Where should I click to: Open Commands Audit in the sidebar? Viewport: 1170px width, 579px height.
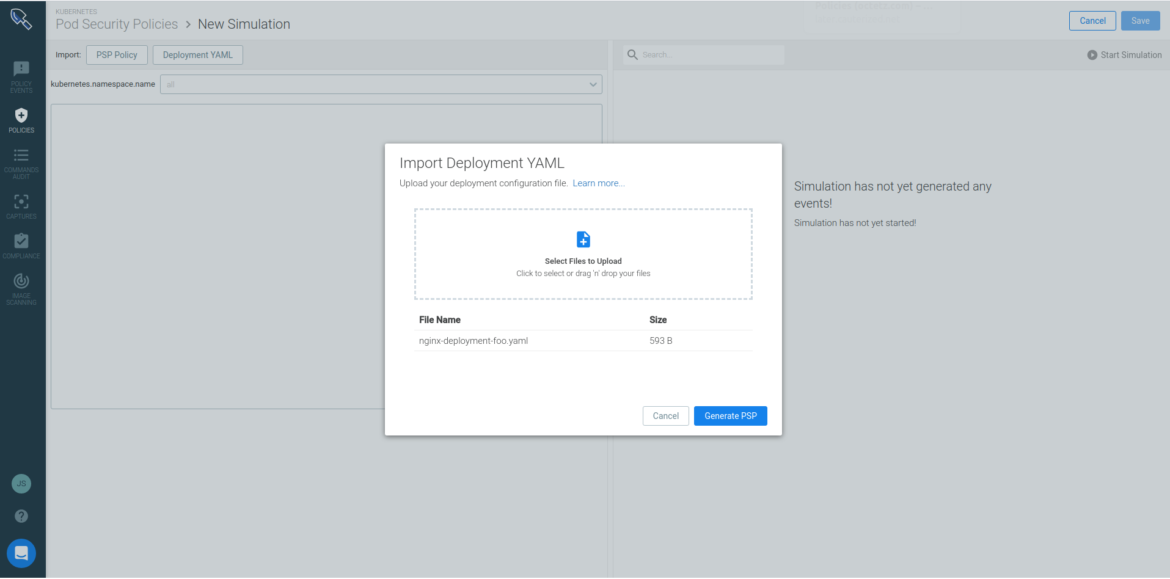(x=21, y=163)
